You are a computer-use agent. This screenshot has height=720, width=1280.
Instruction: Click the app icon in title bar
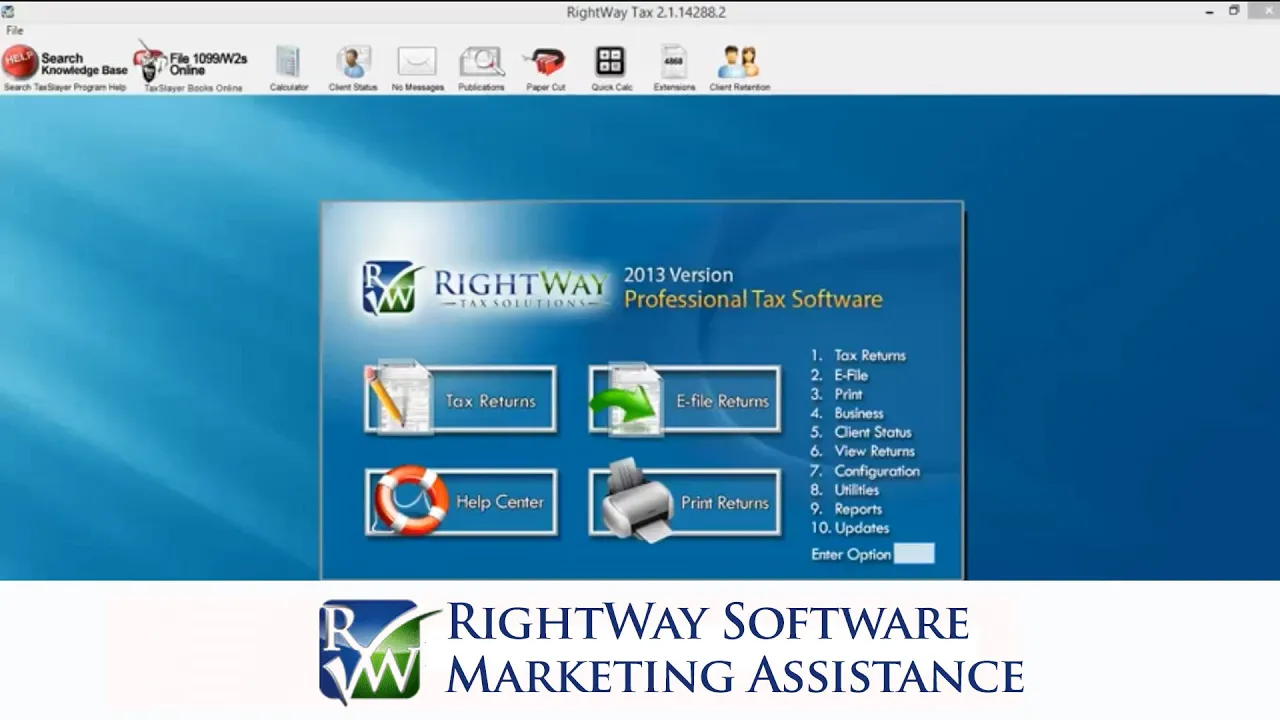pos(8,11)
